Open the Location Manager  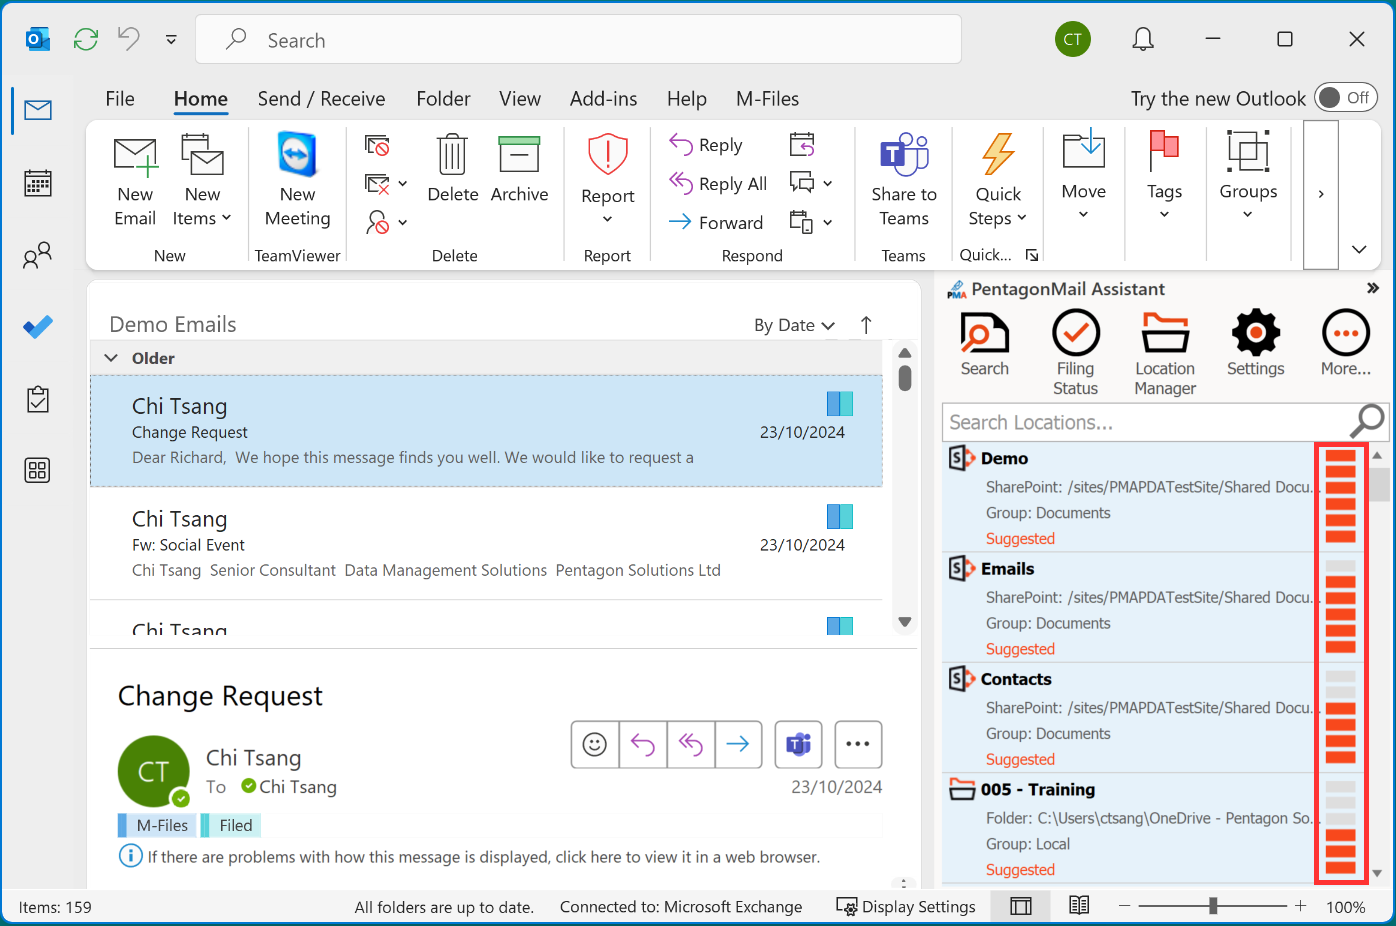coord(1165,334)
